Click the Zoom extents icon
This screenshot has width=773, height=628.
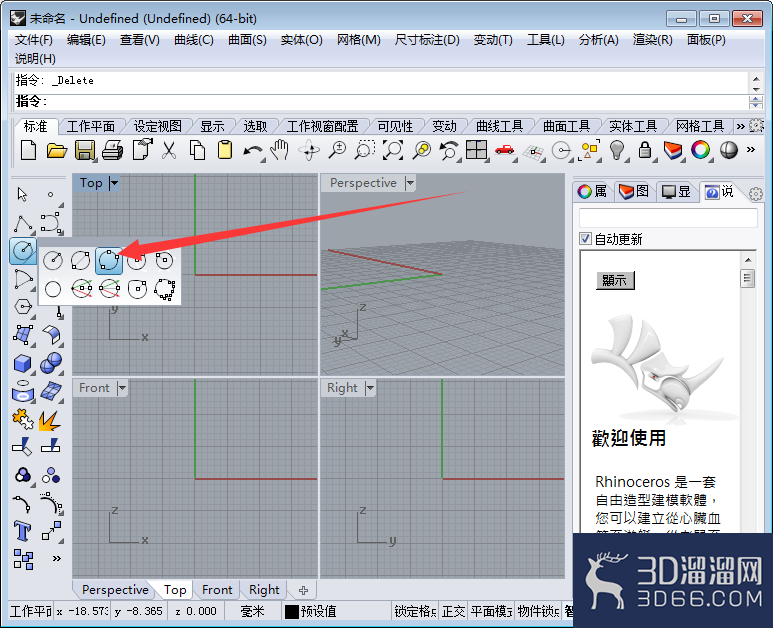(393, 150)
